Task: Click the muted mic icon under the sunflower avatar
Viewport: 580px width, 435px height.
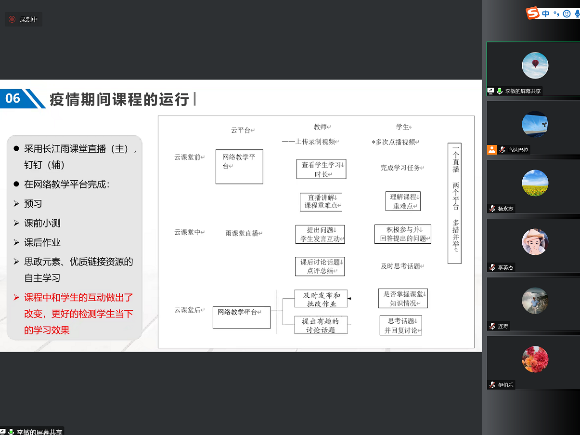Action: pos(492,209)
